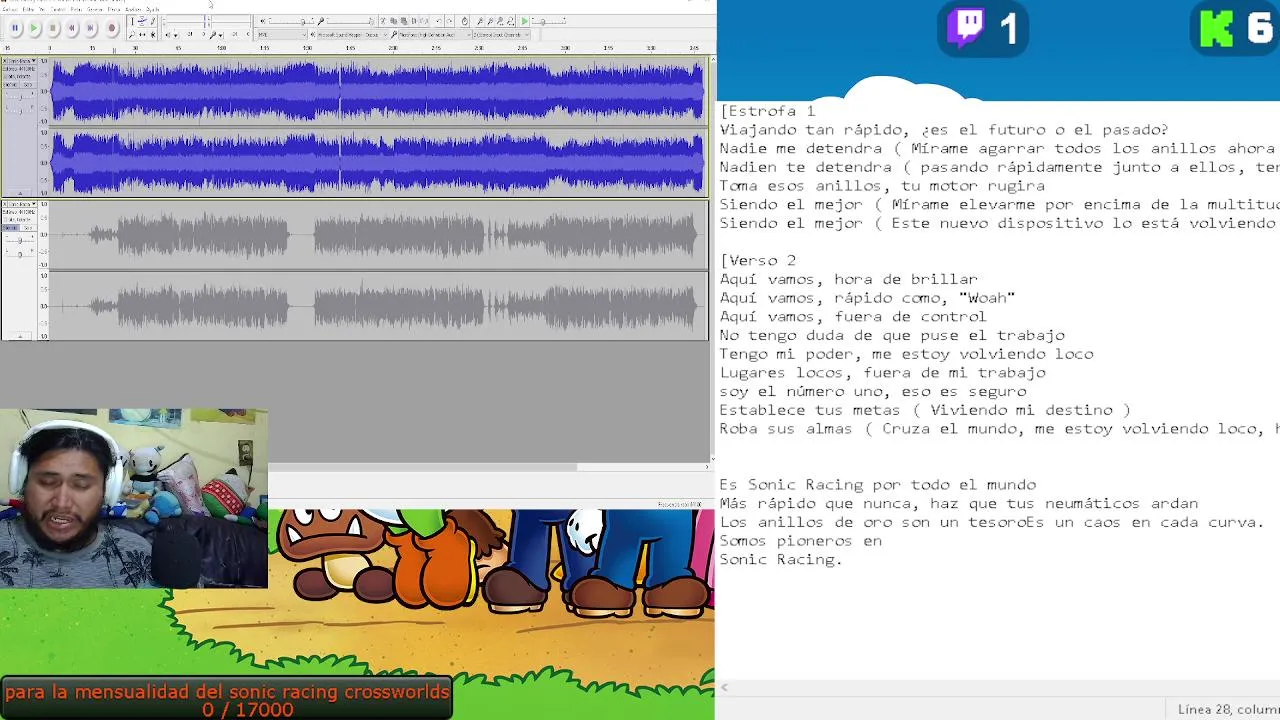This screenshot has width=1280, height=720.
Task: Select the Envelope tool
Action: [x=142, y=21]
